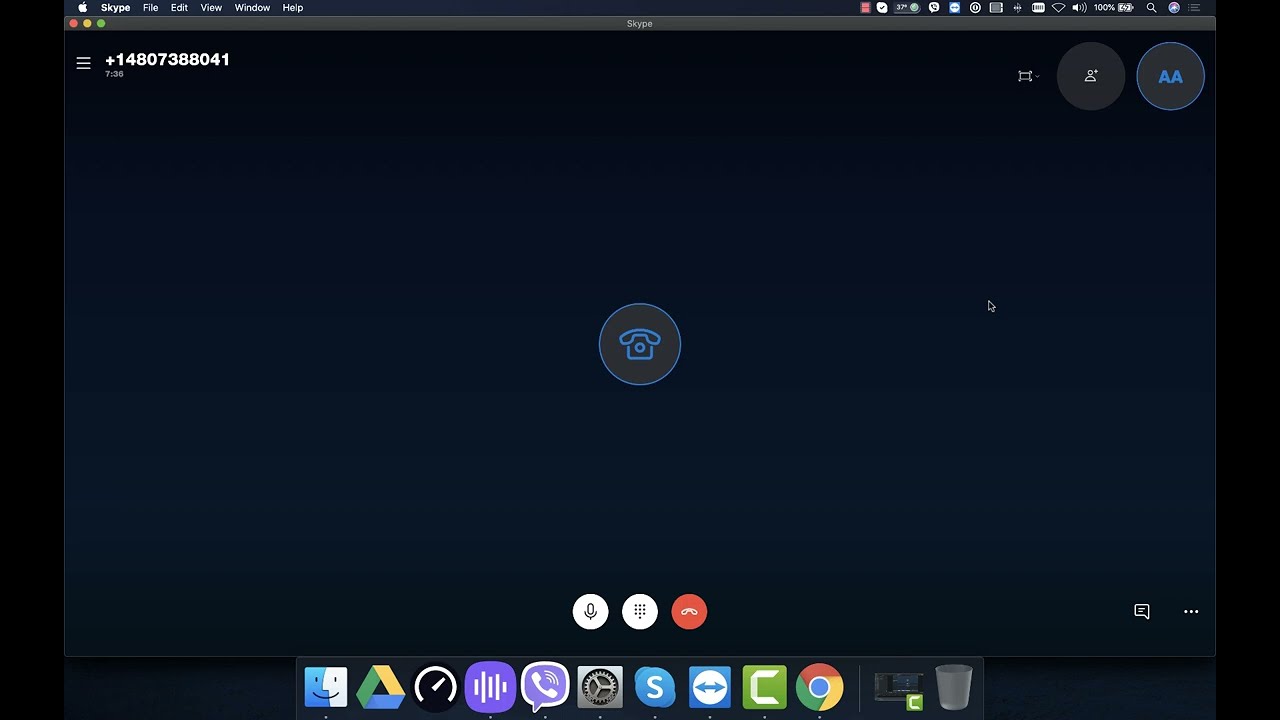This screenshot has height=720, width=1280.
Task: Open the dial pad button
Action: click(x=640, y=611)
